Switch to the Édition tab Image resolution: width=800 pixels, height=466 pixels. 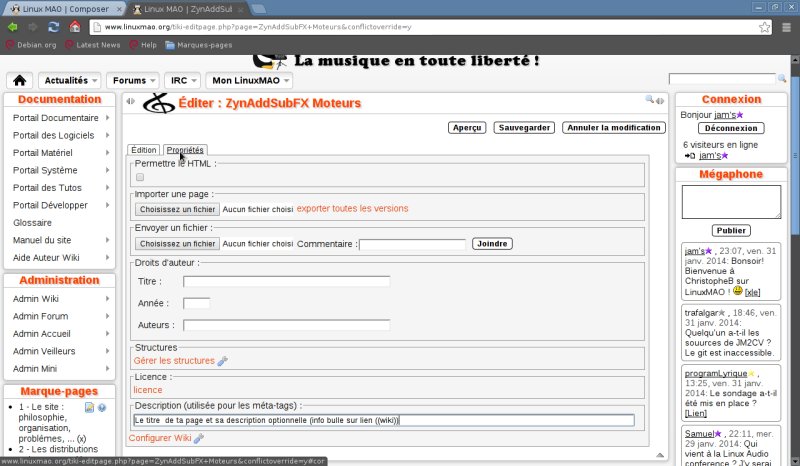pos(143,150)
